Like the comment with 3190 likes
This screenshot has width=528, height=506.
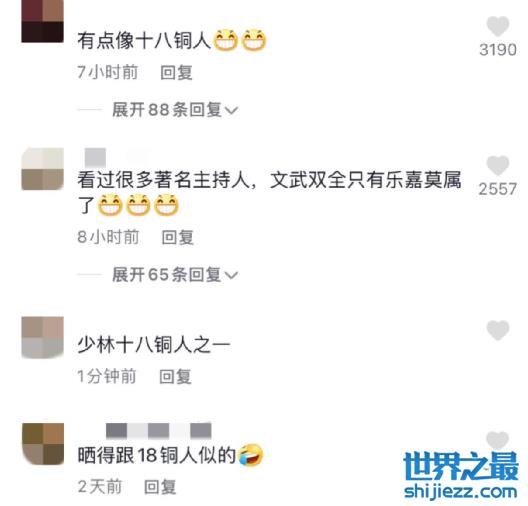(498, 26)
